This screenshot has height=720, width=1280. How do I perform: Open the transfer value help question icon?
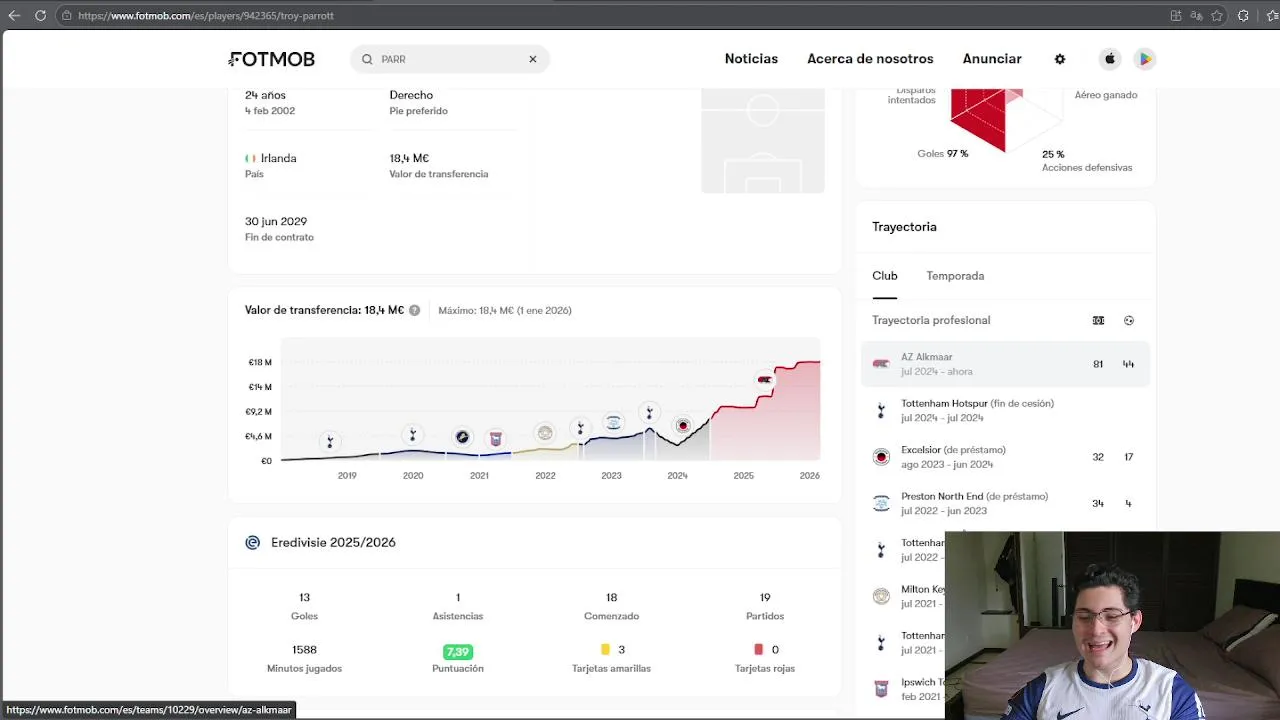coord(414,310)
